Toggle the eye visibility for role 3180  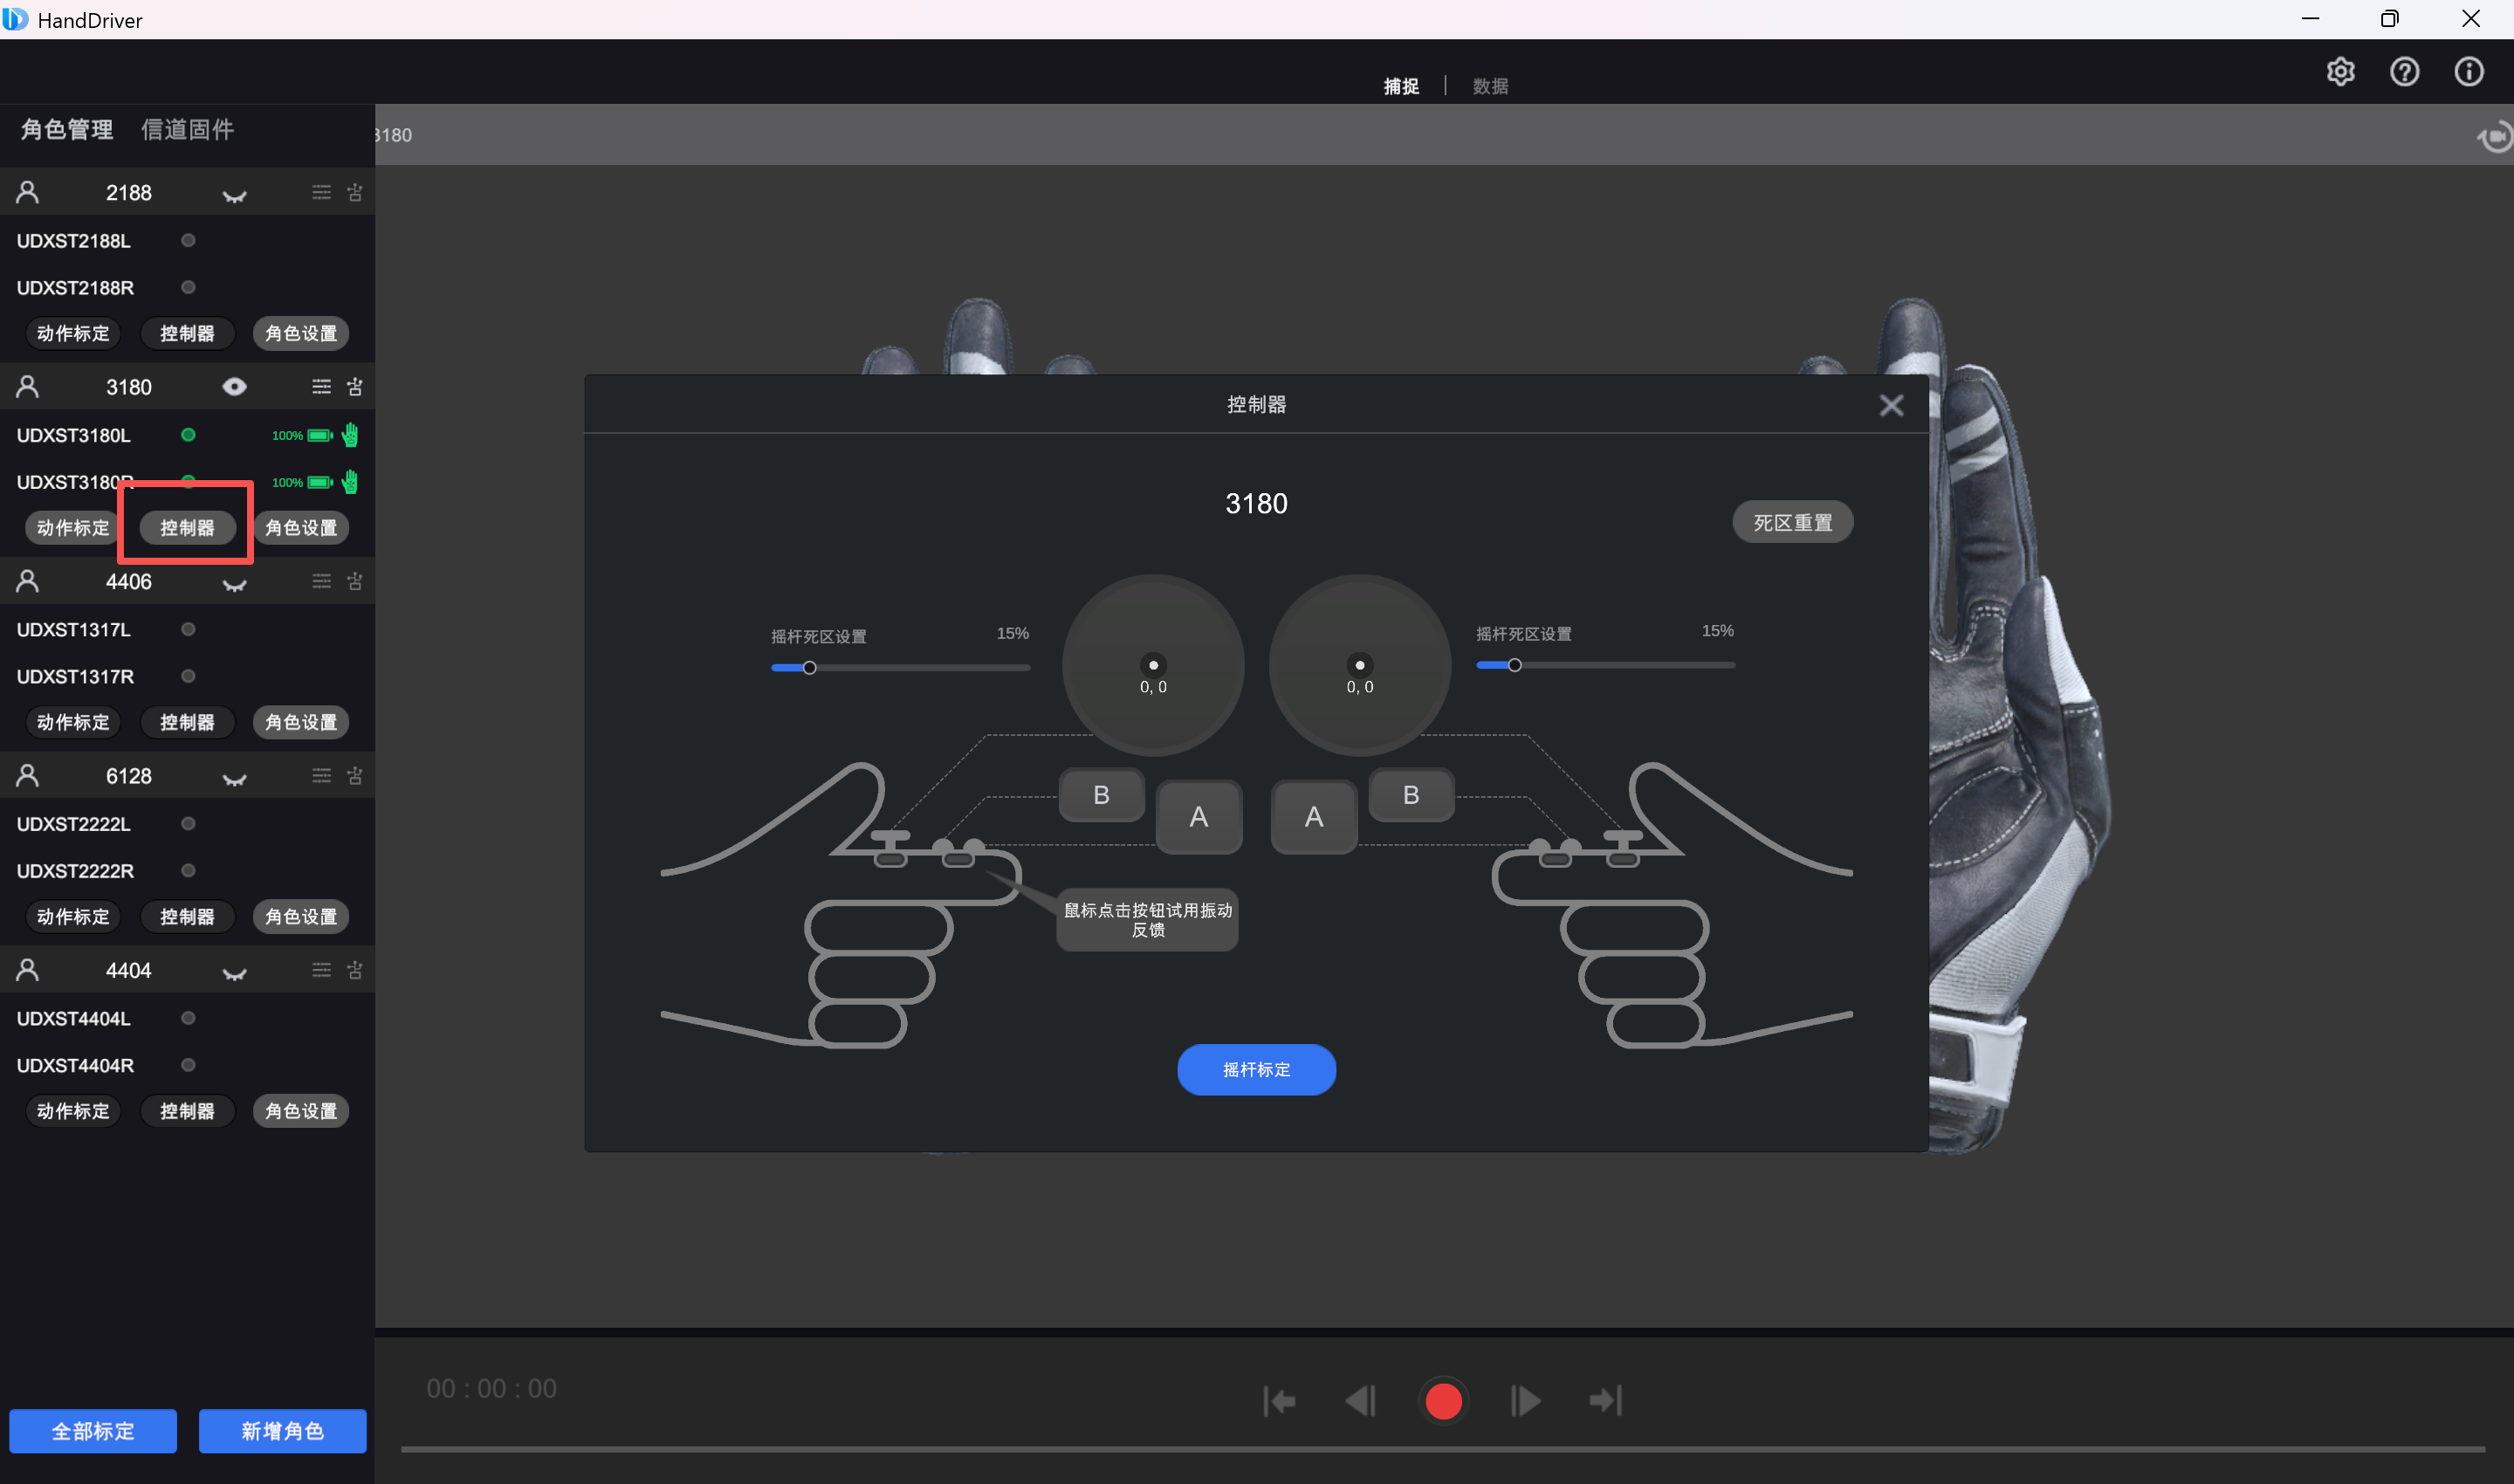pyautogui.click(x=234, y=387)
